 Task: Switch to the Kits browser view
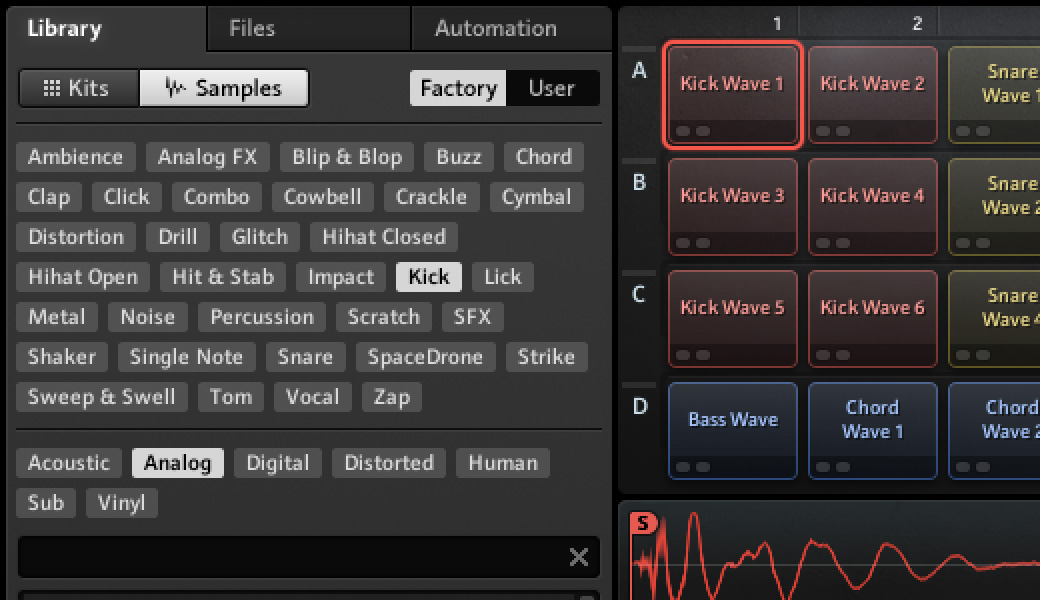[78, 88]
